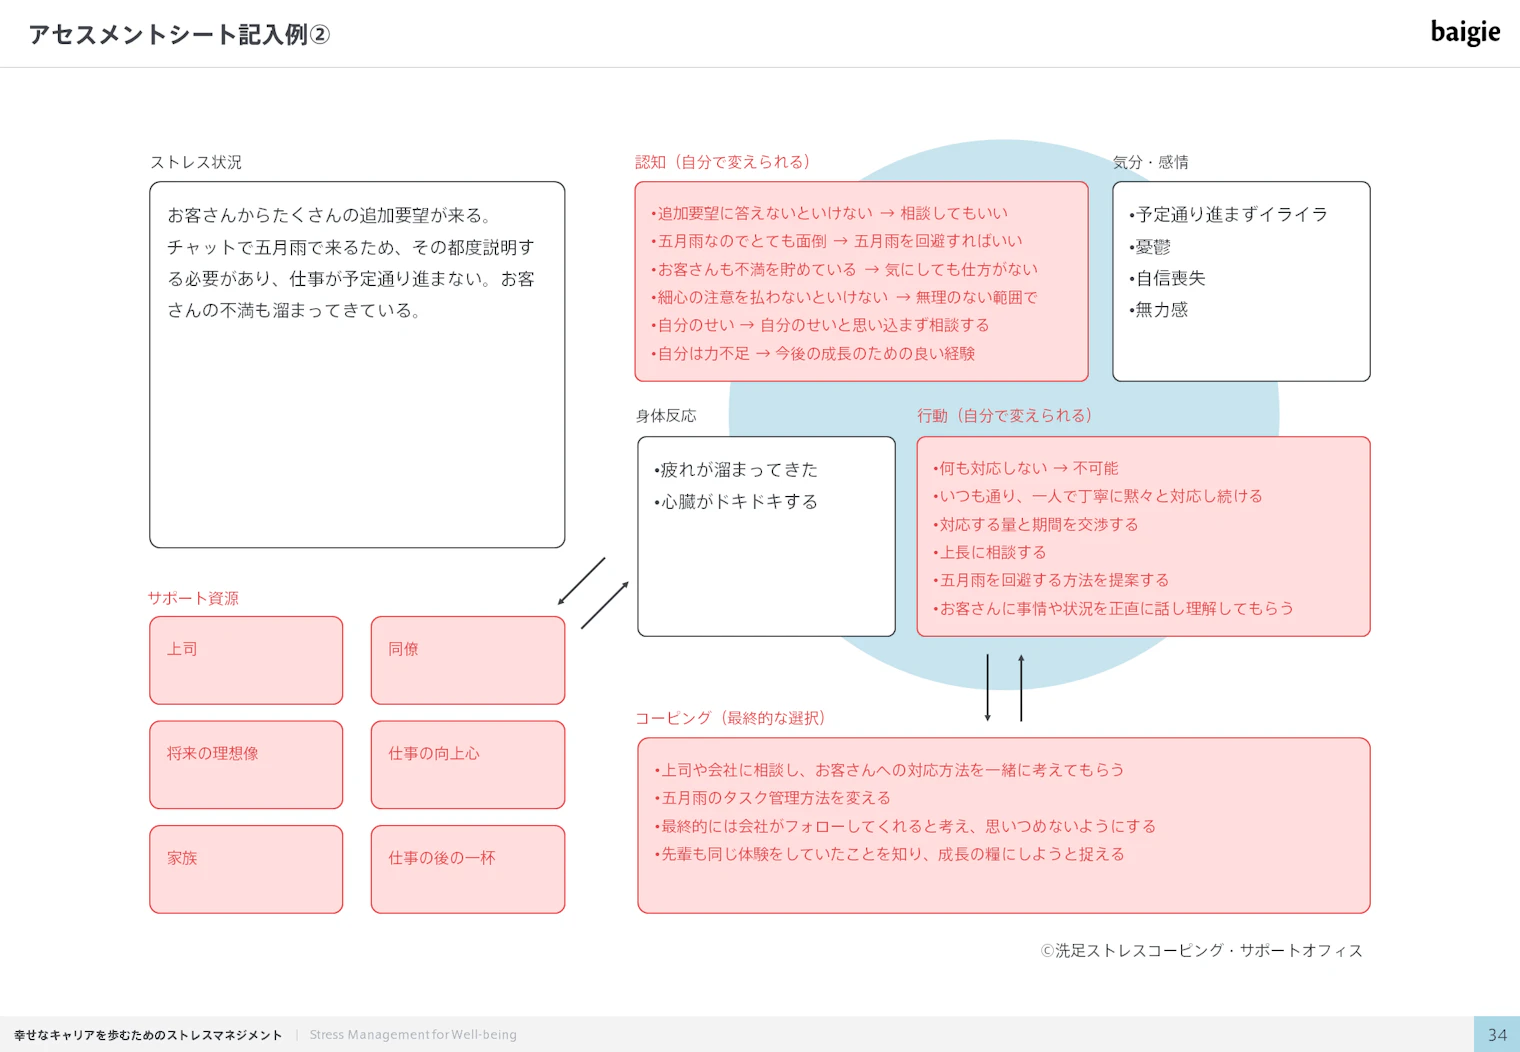Click the line 追加要望に答えないといけない → 相談してもいい
1520x1052 pixels.
pos(829,213)
